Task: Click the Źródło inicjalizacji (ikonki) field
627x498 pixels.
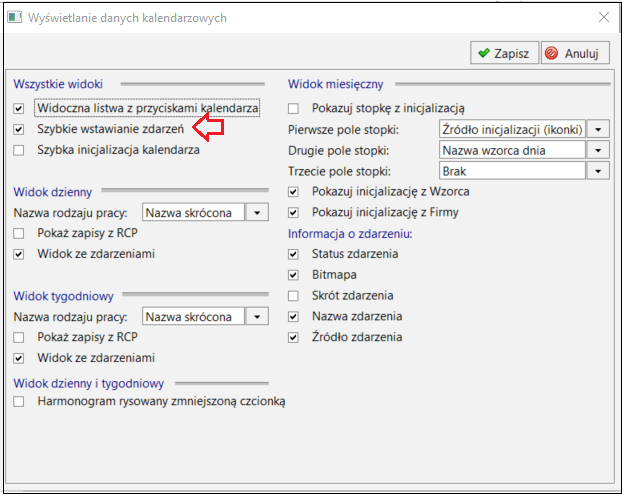Action: click(512, 129)
